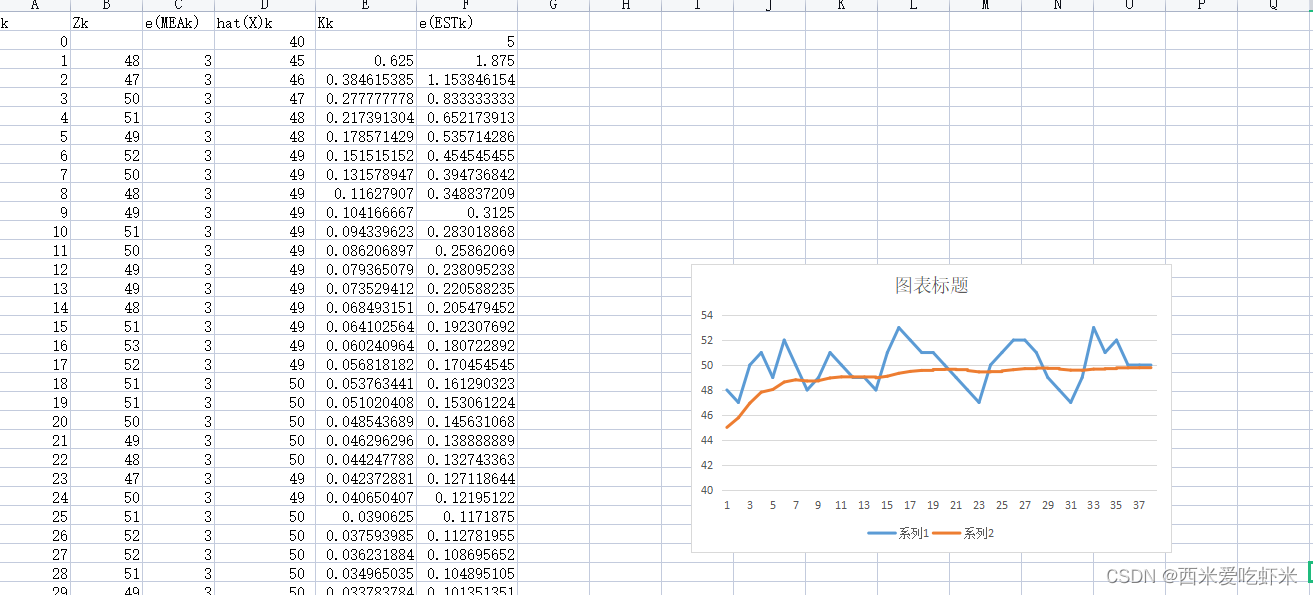
Task: Select cell containing 0.060240964
Action: (x=366, y=345)
